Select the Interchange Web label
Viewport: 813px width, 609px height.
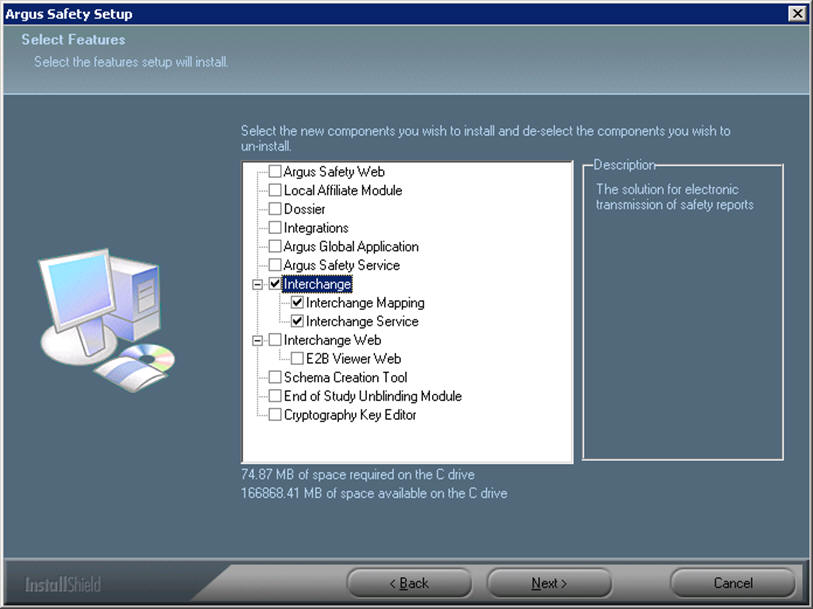[x=332, y=340]
